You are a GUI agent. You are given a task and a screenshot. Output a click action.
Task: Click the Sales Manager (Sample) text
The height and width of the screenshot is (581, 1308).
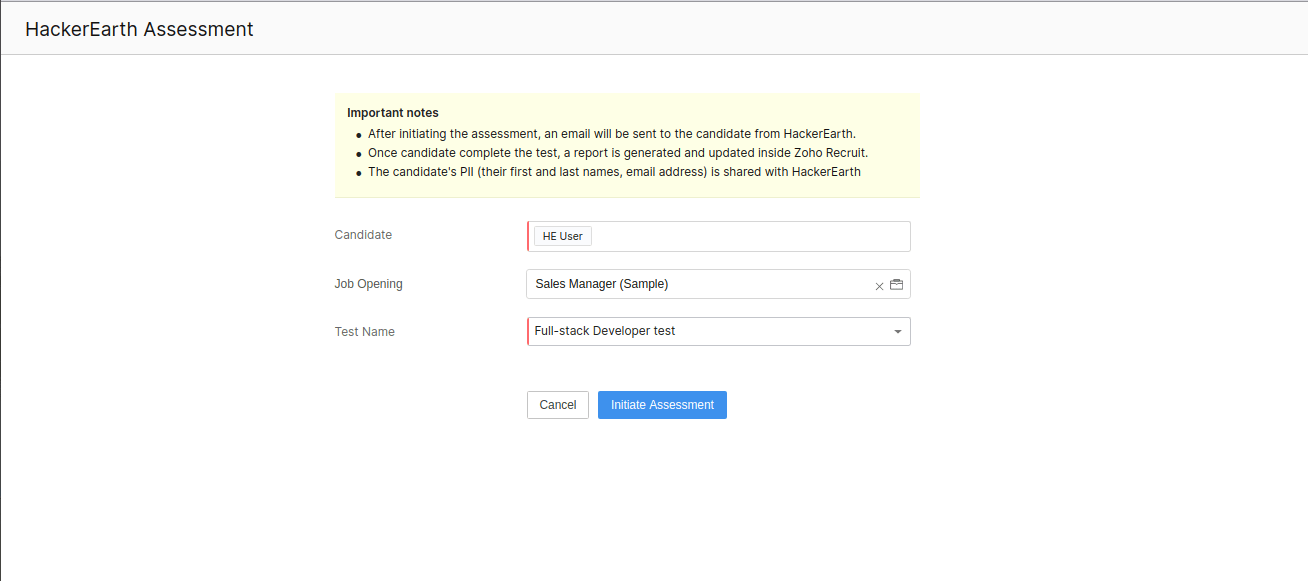tap(601, 284)
